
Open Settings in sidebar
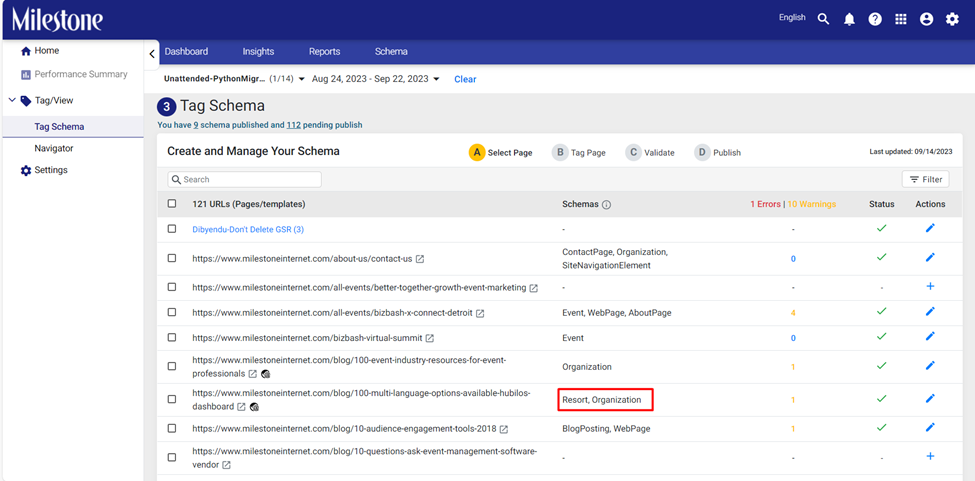click(44, 170)
